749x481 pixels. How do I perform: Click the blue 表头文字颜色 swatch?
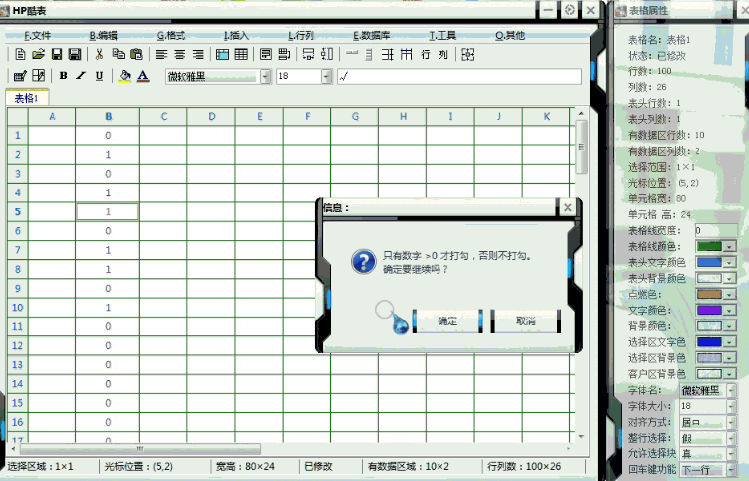tap(709, 263)
